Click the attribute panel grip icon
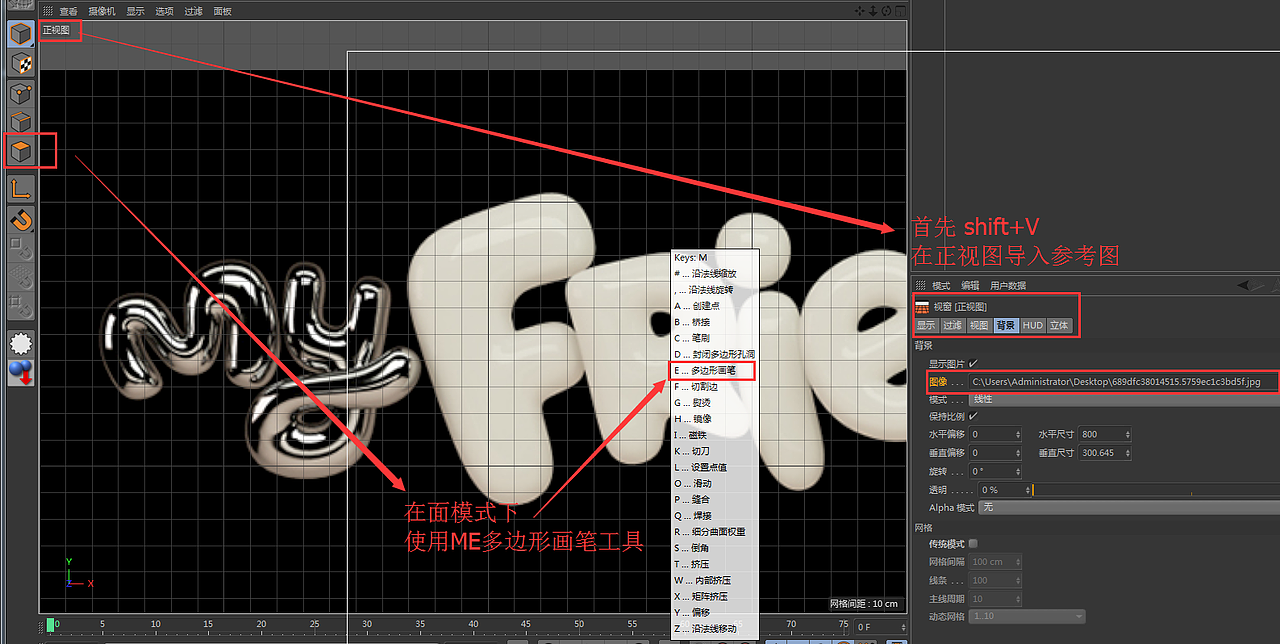 pyautogui.click(x=919, y=285)
